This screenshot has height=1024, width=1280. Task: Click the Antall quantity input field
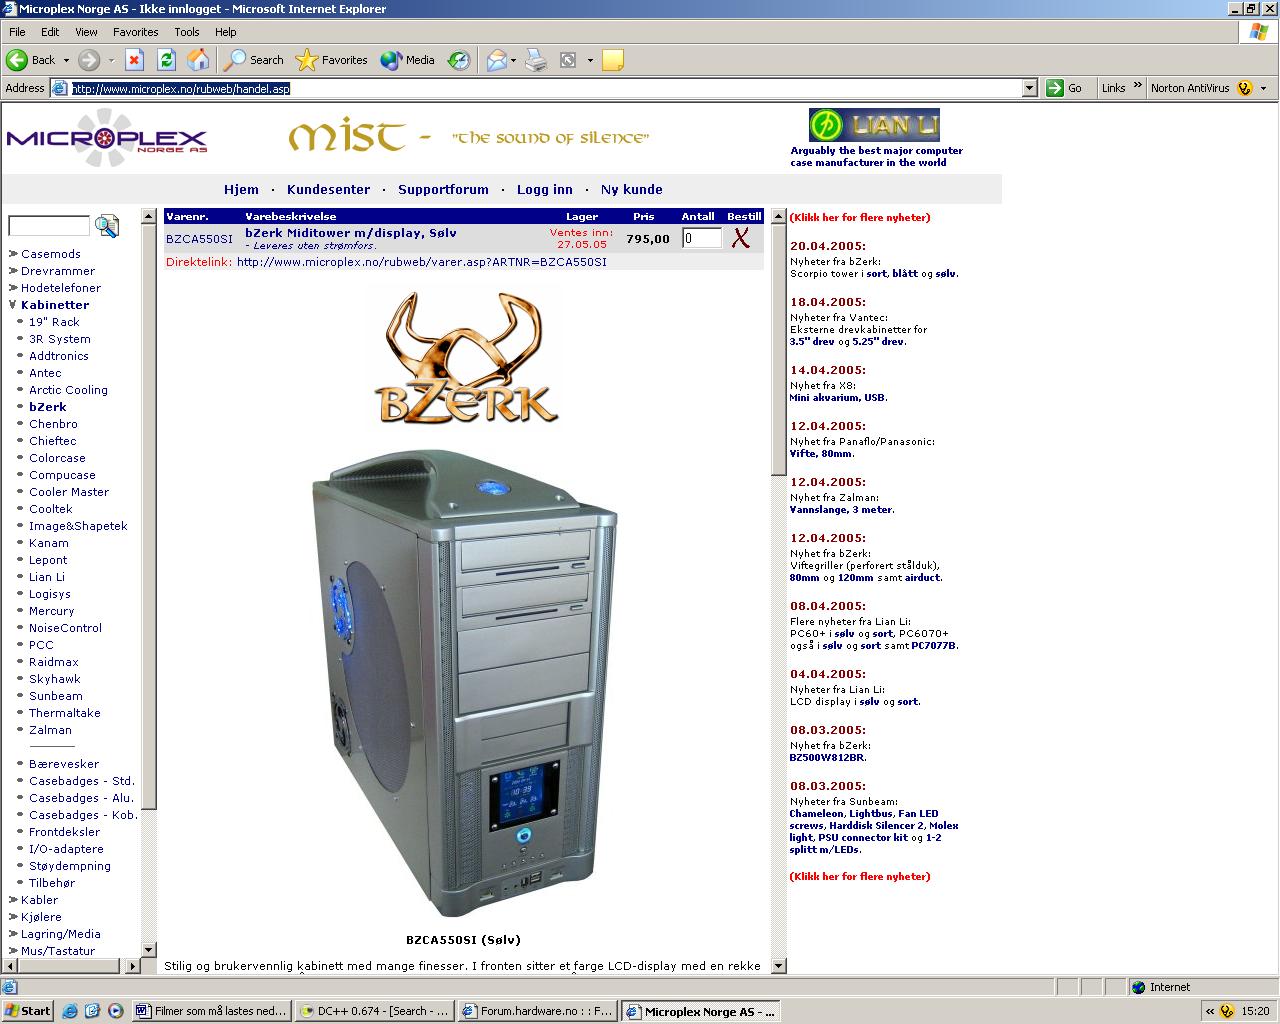(702, 238)
